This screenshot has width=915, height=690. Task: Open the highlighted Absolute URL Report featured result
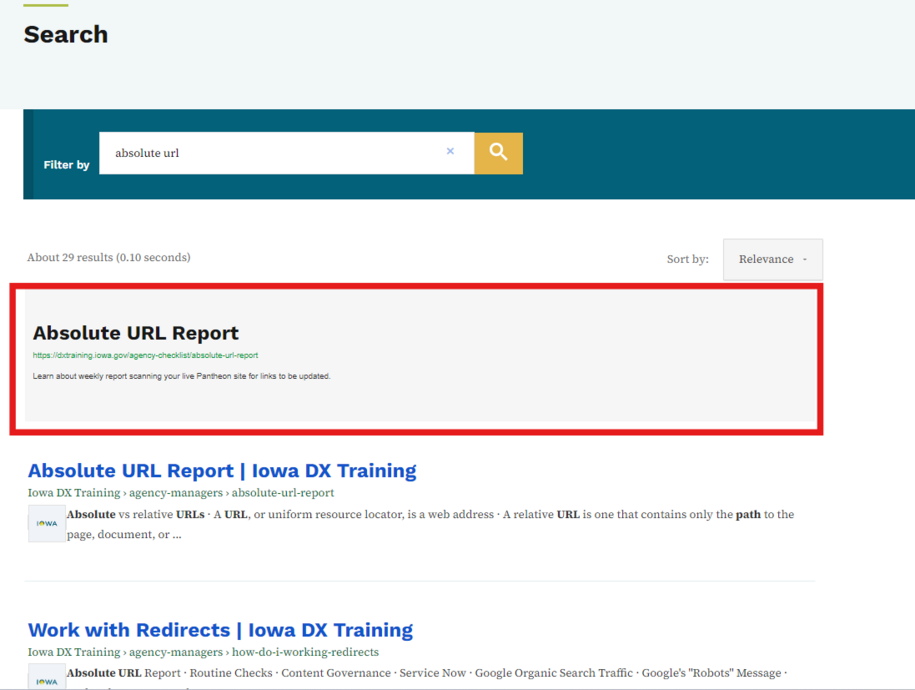point(134,332)
